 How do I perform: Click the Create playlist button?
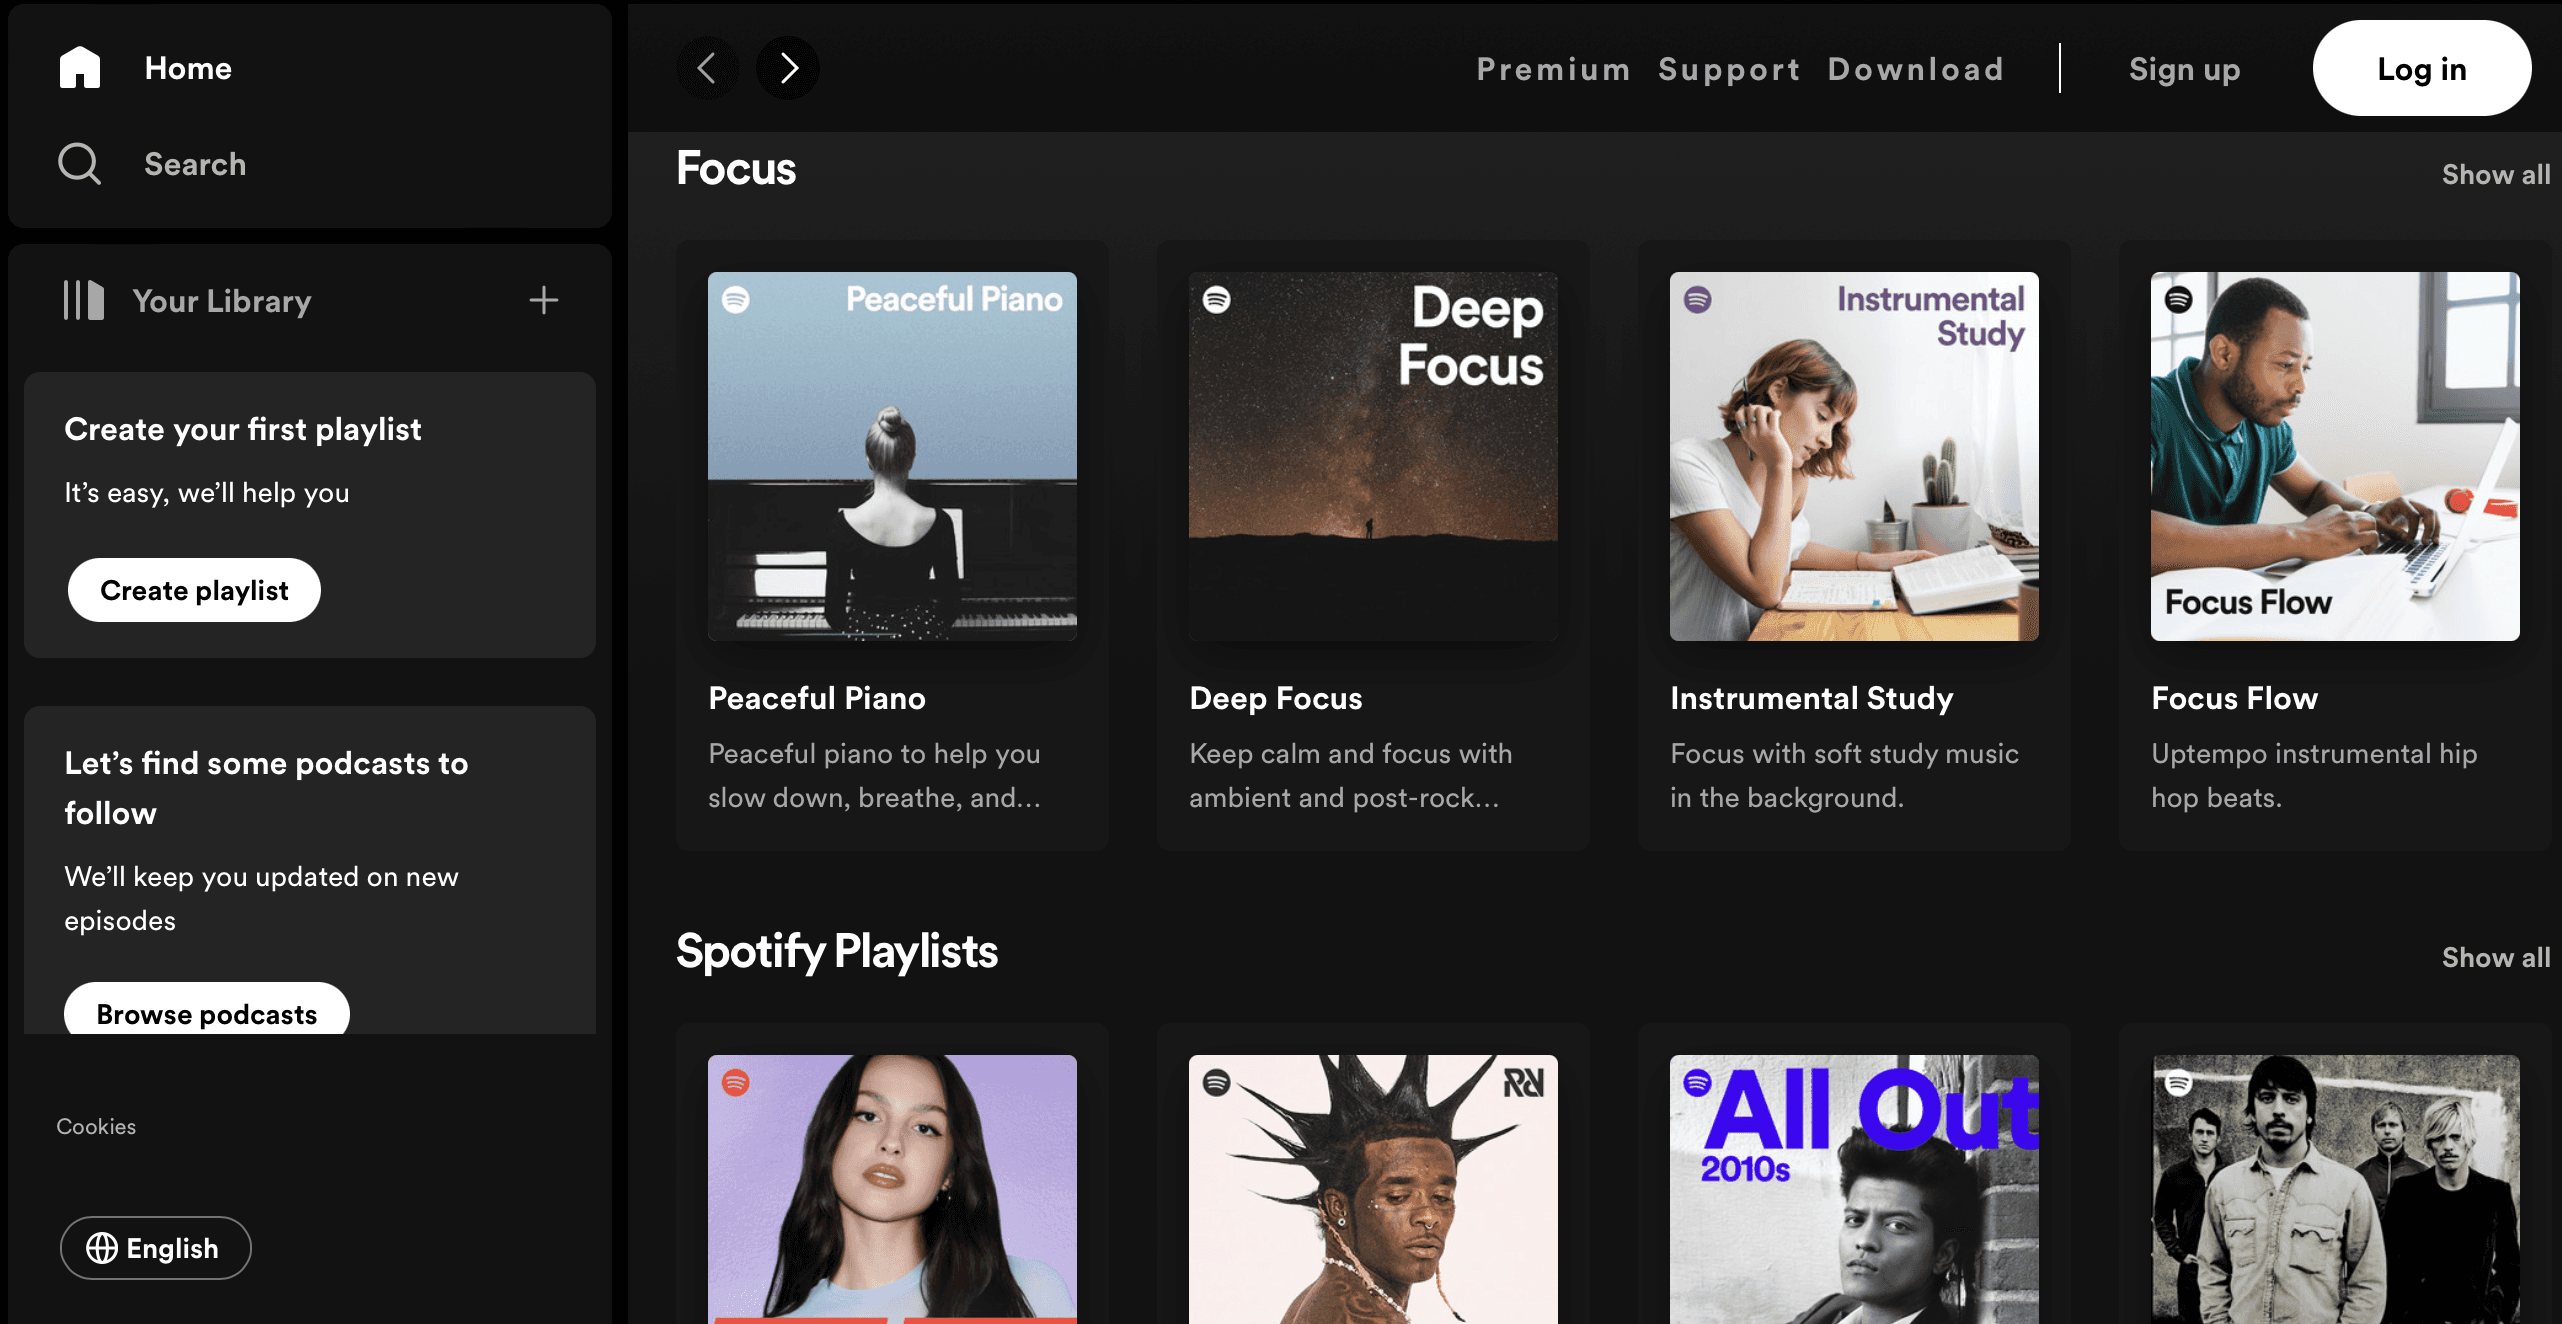(194, 590)
